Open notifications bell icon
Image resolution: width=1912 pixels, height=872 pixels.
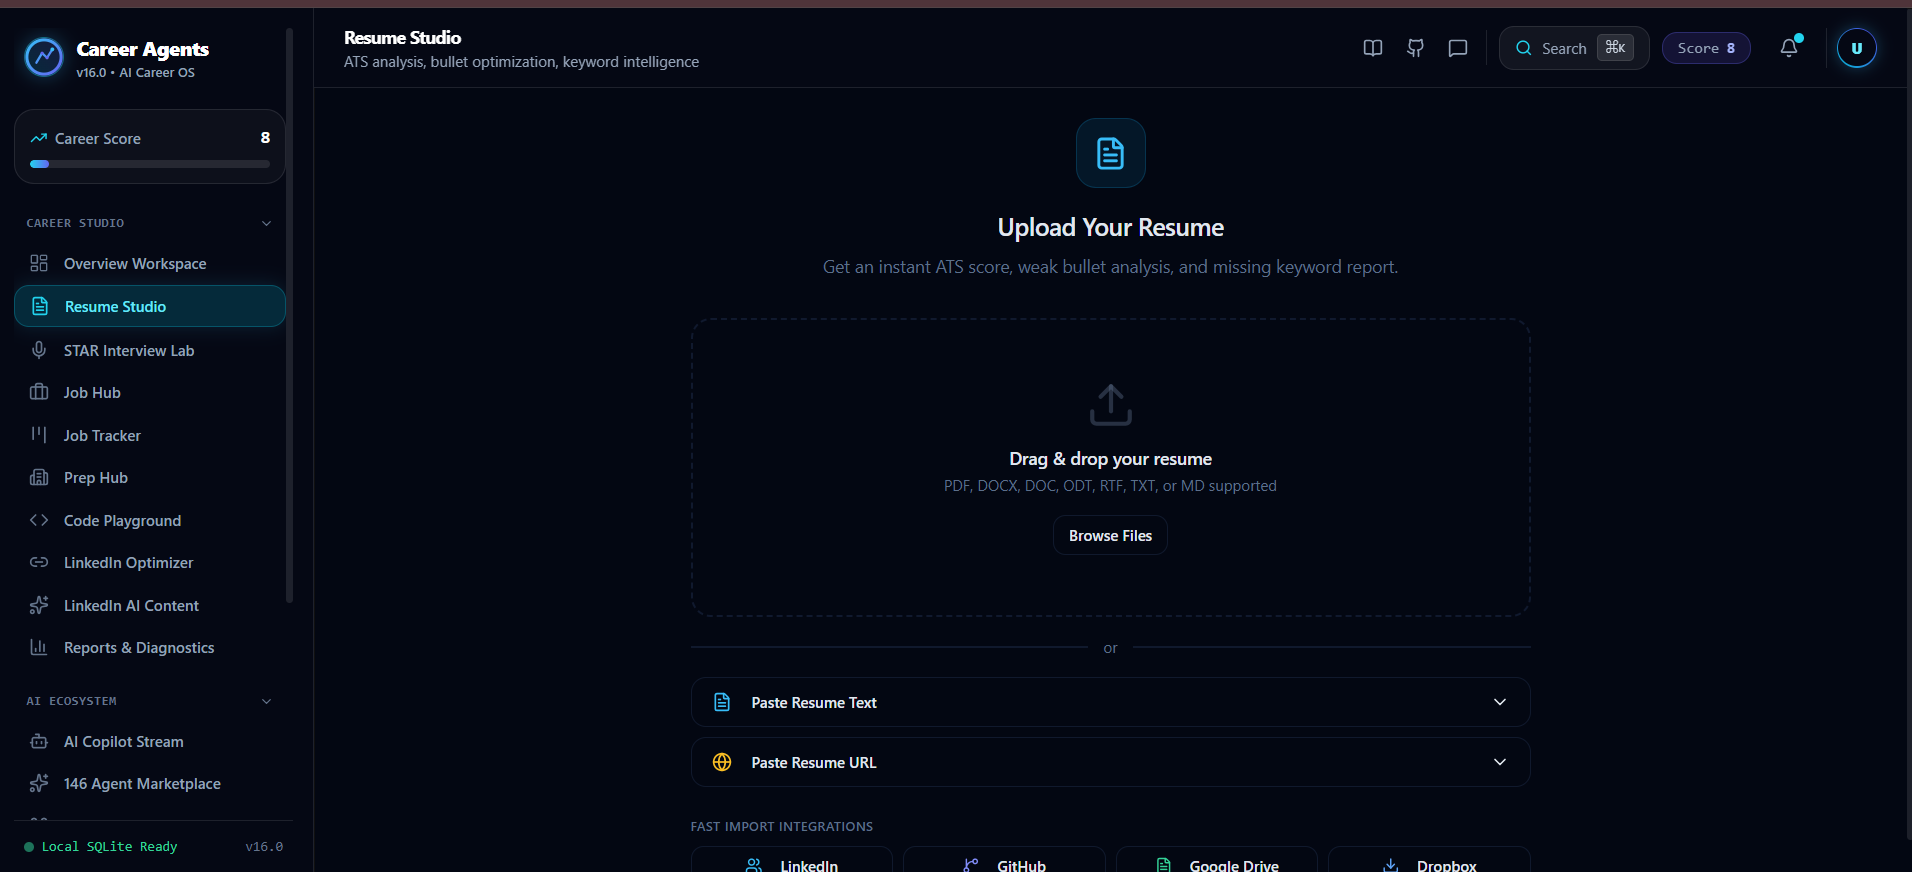1789,48
